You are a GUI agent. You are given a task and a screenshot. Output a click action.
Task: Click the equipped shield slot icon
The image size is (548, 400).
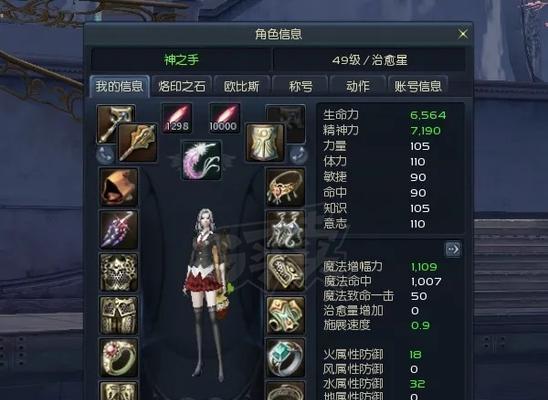265,143
